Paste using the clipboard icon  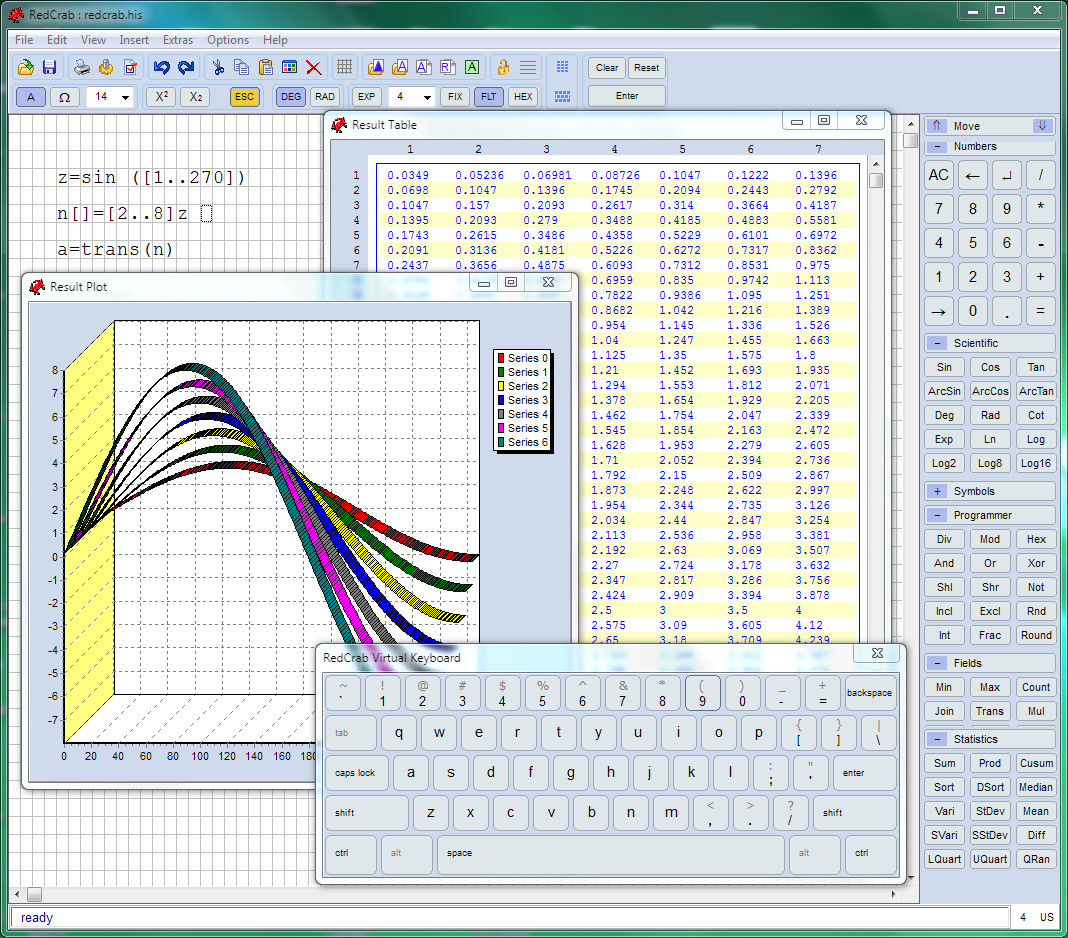[x=266, y=67]
